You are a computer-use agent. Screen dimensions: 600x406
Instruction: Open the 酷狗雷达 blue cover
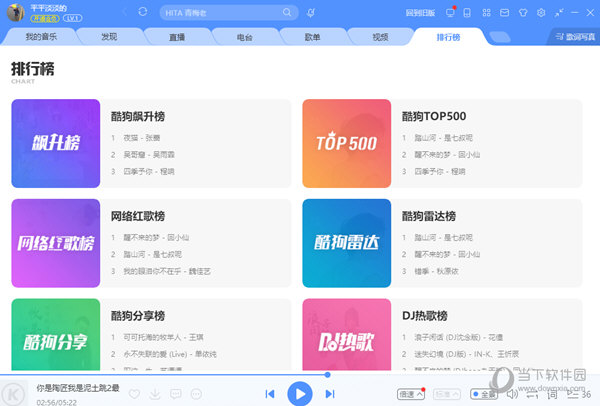(x=347, y=243)
